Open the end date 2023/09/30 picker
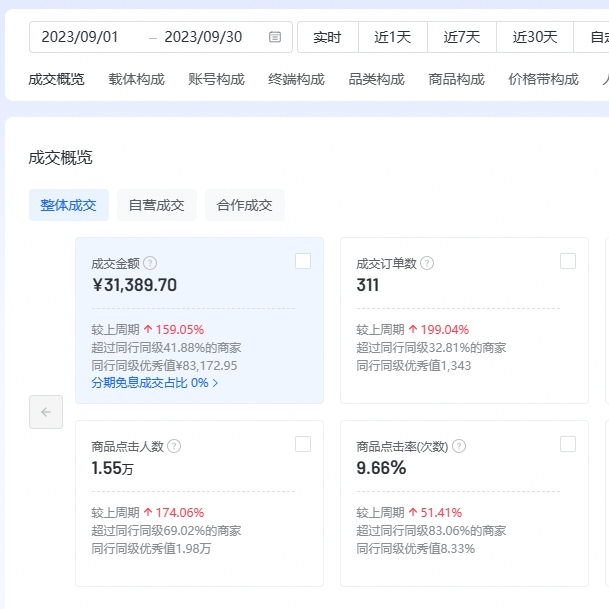The width and height of the screenshot is (609, 609). tap(203, 37)
